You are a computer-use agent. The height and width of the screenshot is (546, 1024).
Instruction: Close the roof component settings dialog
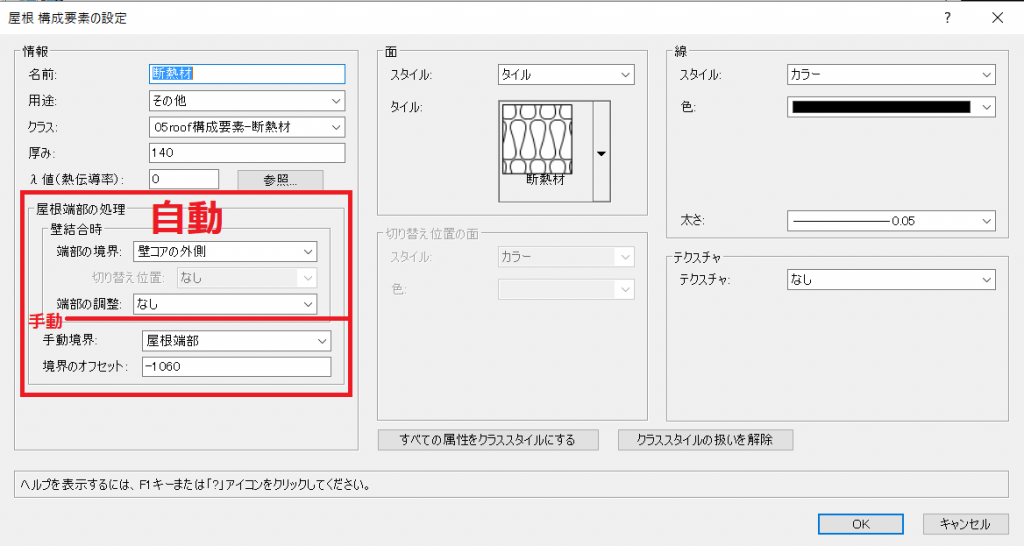coord(997,18)
